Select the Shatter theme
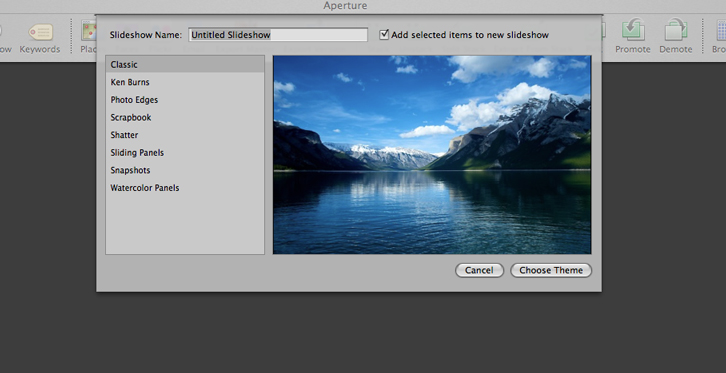This screenshot has height=373, width=726. click(x=185, y=135)
